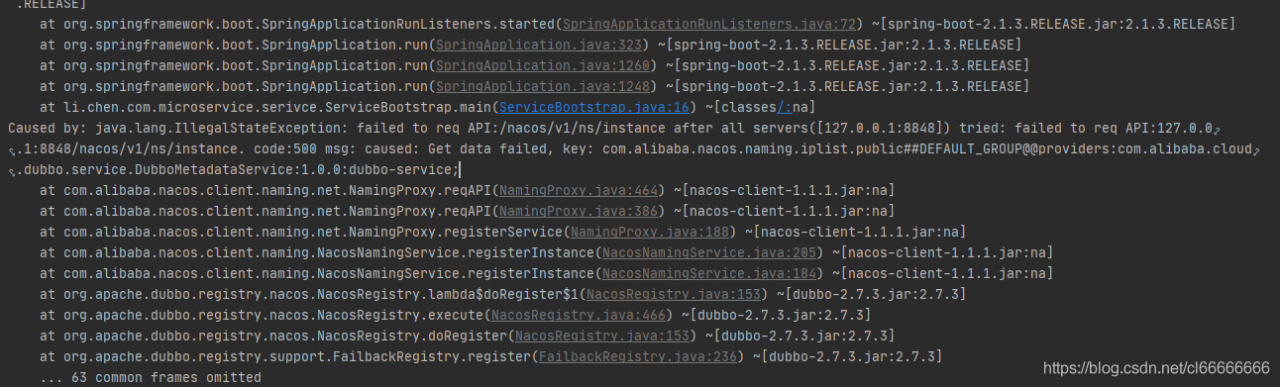Click soft-wrap arrow after 'com.alibaba.cloud'
This screenshot has width=1280, height=387.
[x=1256, y=150]
